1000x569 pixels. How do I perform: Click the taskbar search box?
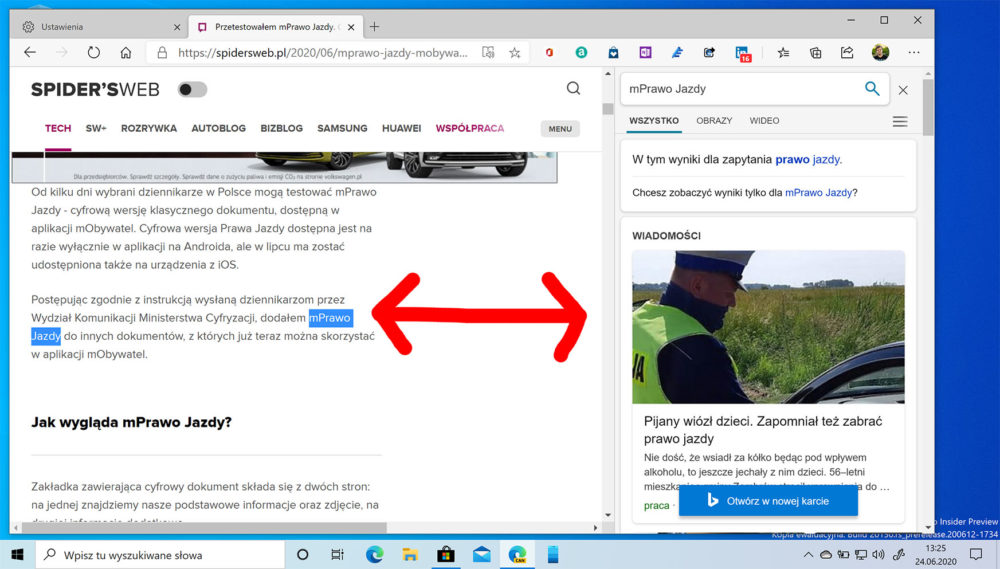tap(160, 555)
